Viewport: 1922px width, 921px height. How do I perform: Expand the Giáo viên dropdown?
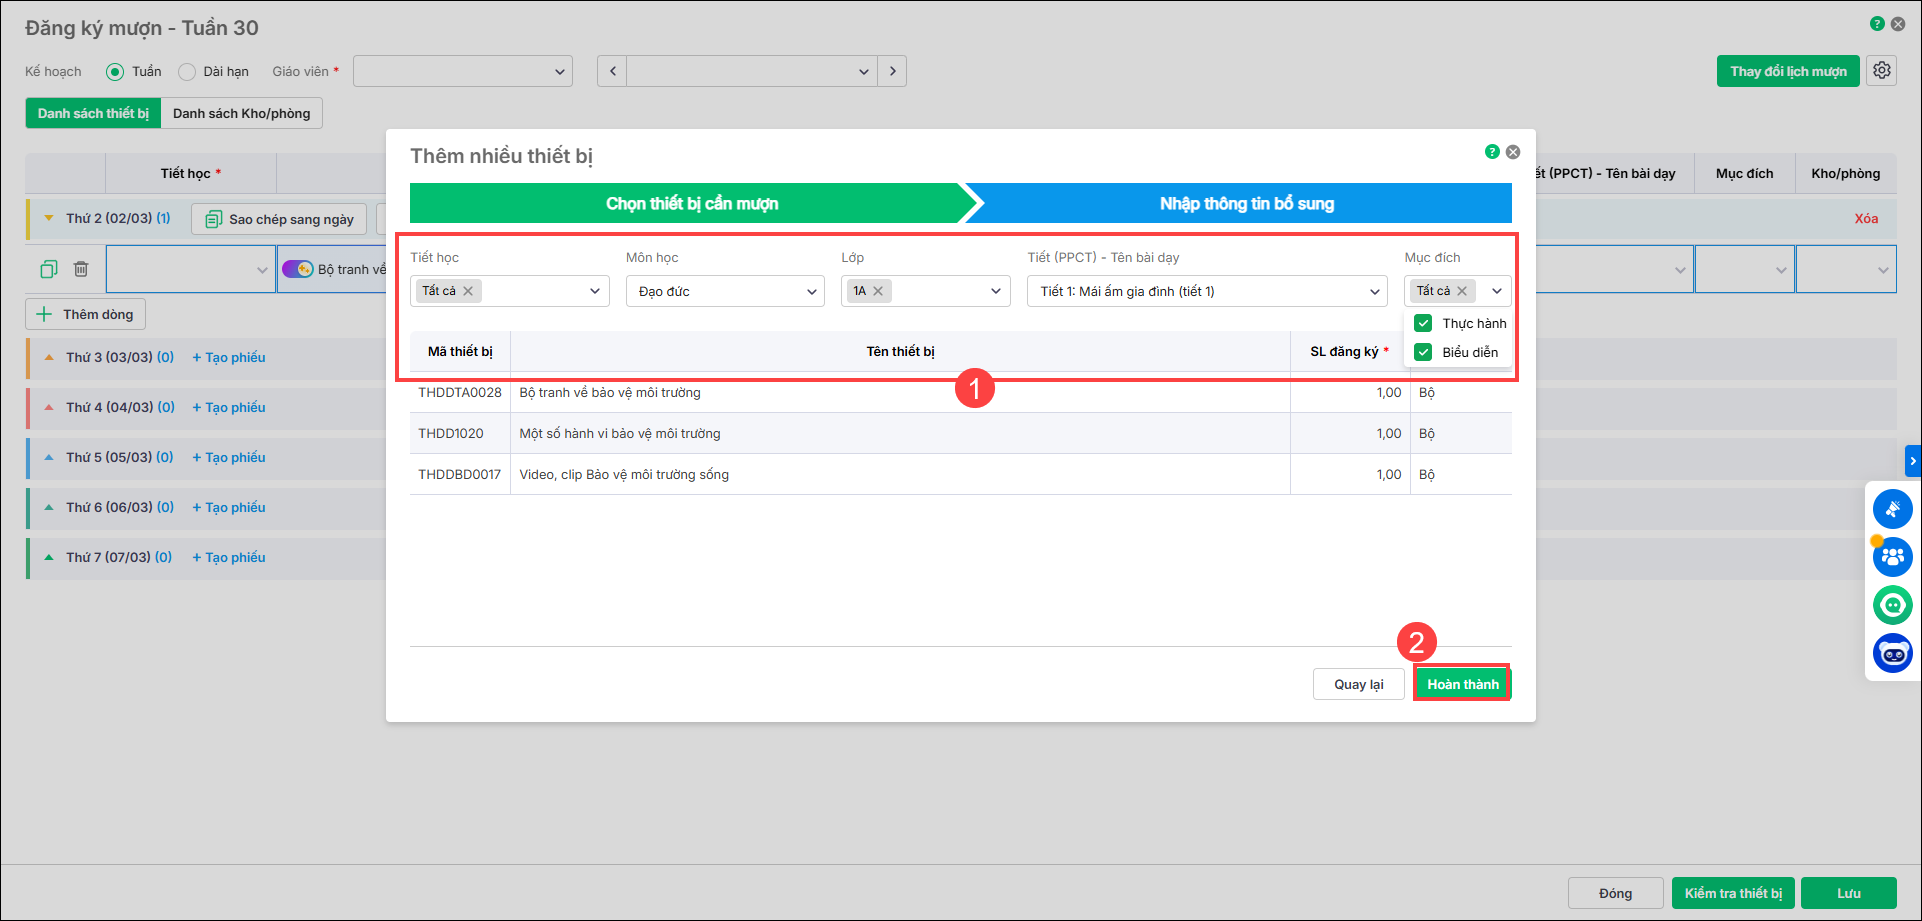tap(462, 71)
